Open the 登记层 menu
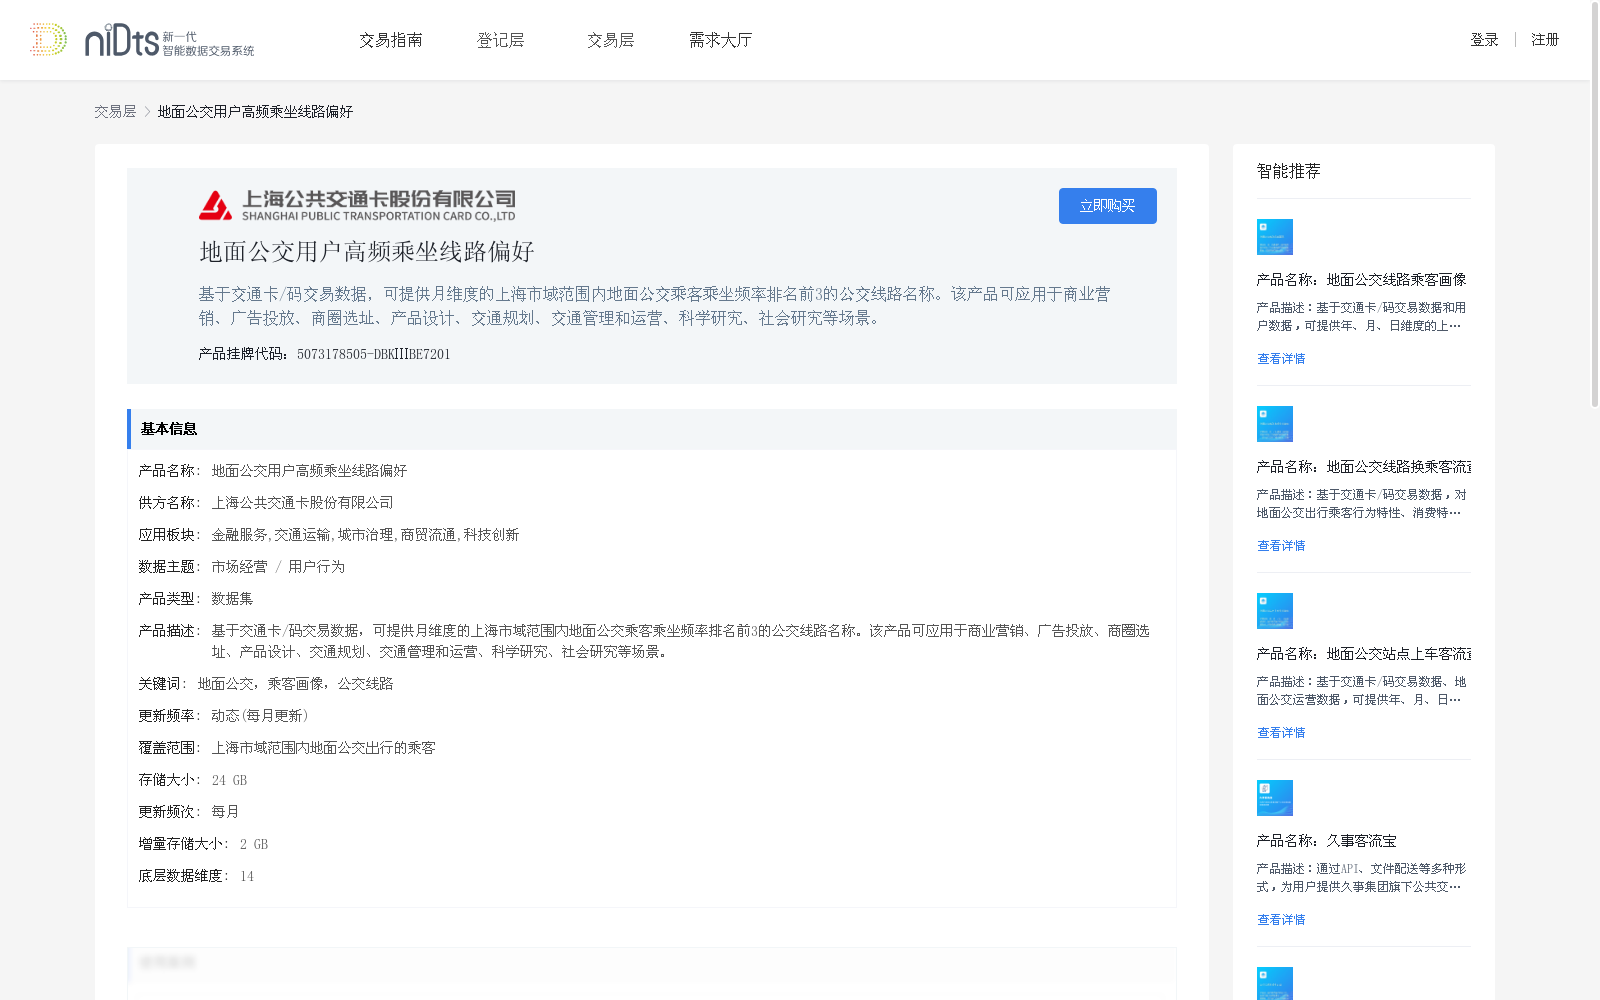 pyautogui.click(x=501, y=40)
